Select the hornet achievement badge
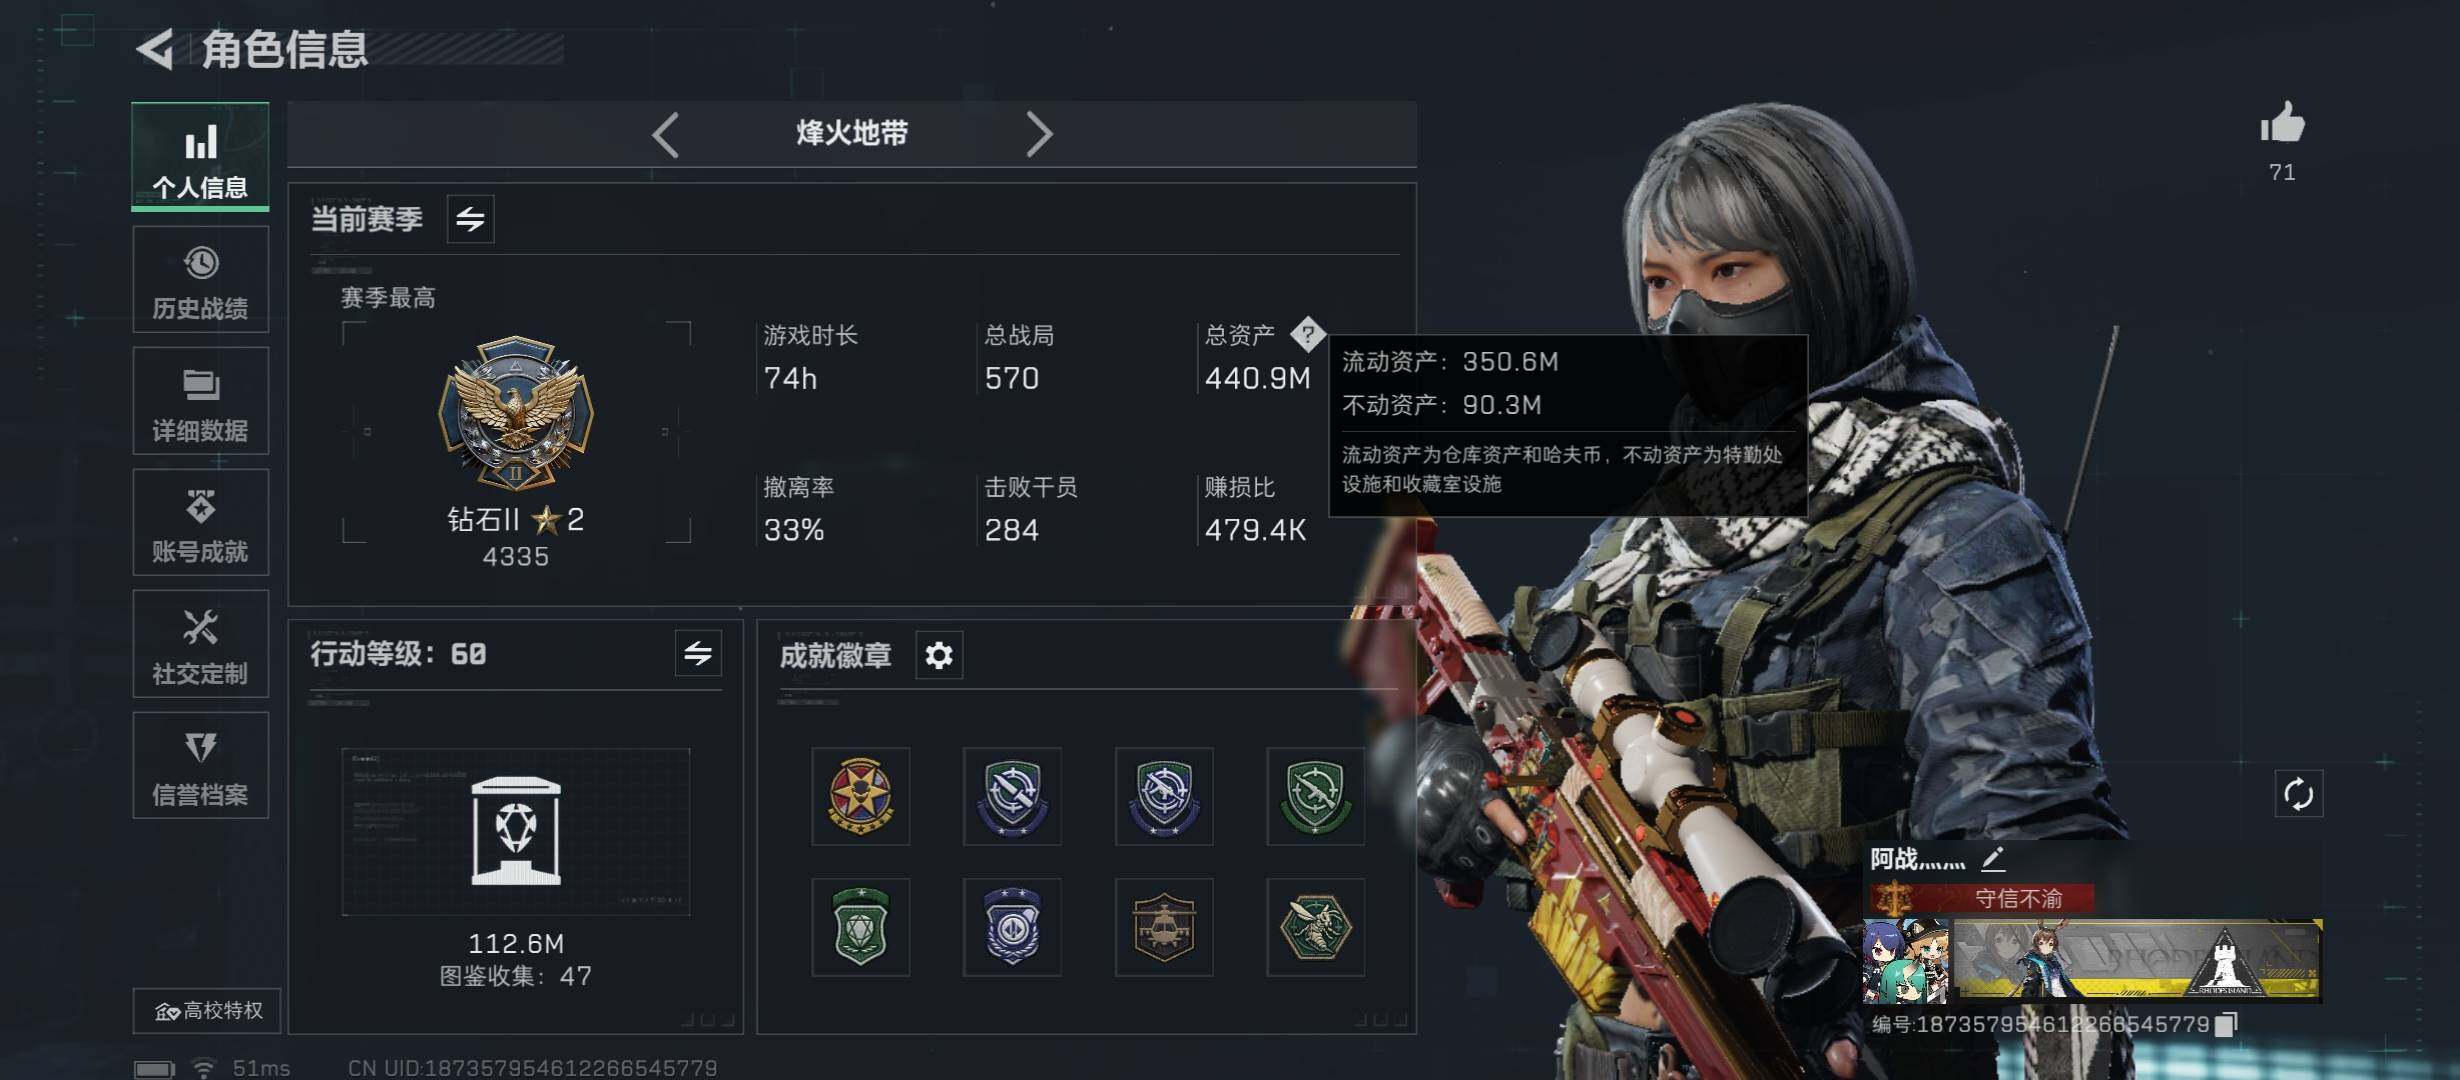Viewport: 2460px width, 1080px height. (x=1316, y=927)
